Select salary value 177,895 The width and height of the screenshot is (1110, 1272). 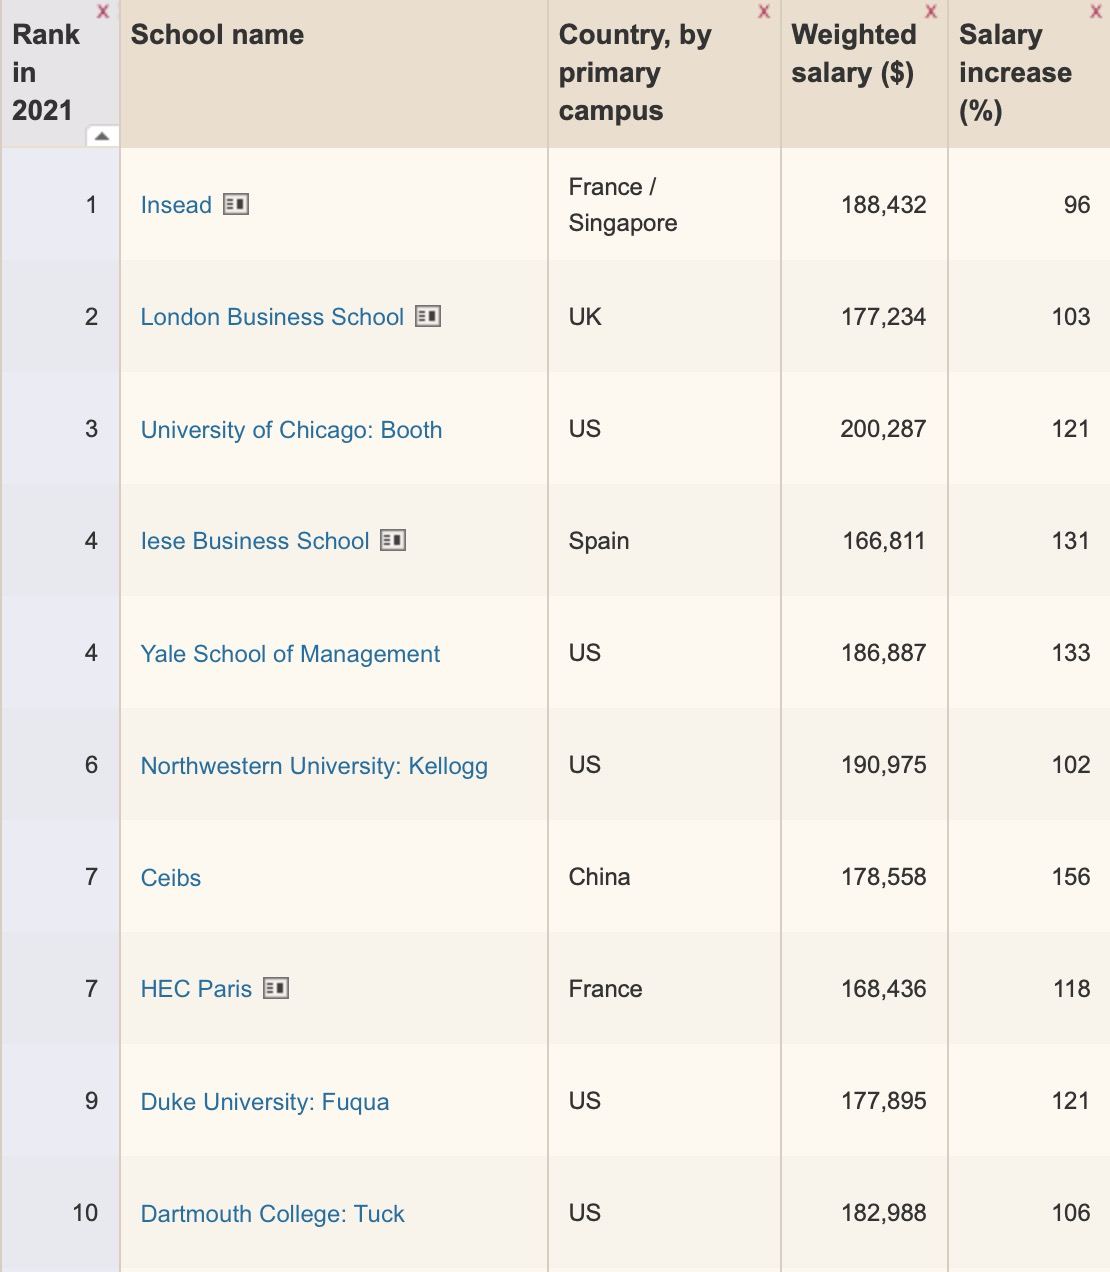coord(883,1101)
